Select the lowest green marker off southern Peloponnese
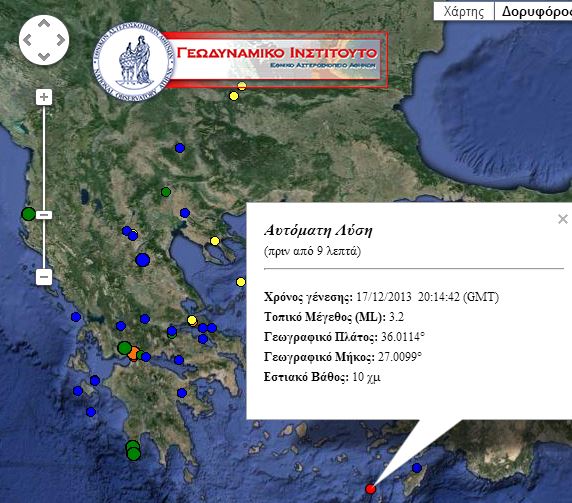The width and height of the screenshot is (572, 503). [134, 454]
